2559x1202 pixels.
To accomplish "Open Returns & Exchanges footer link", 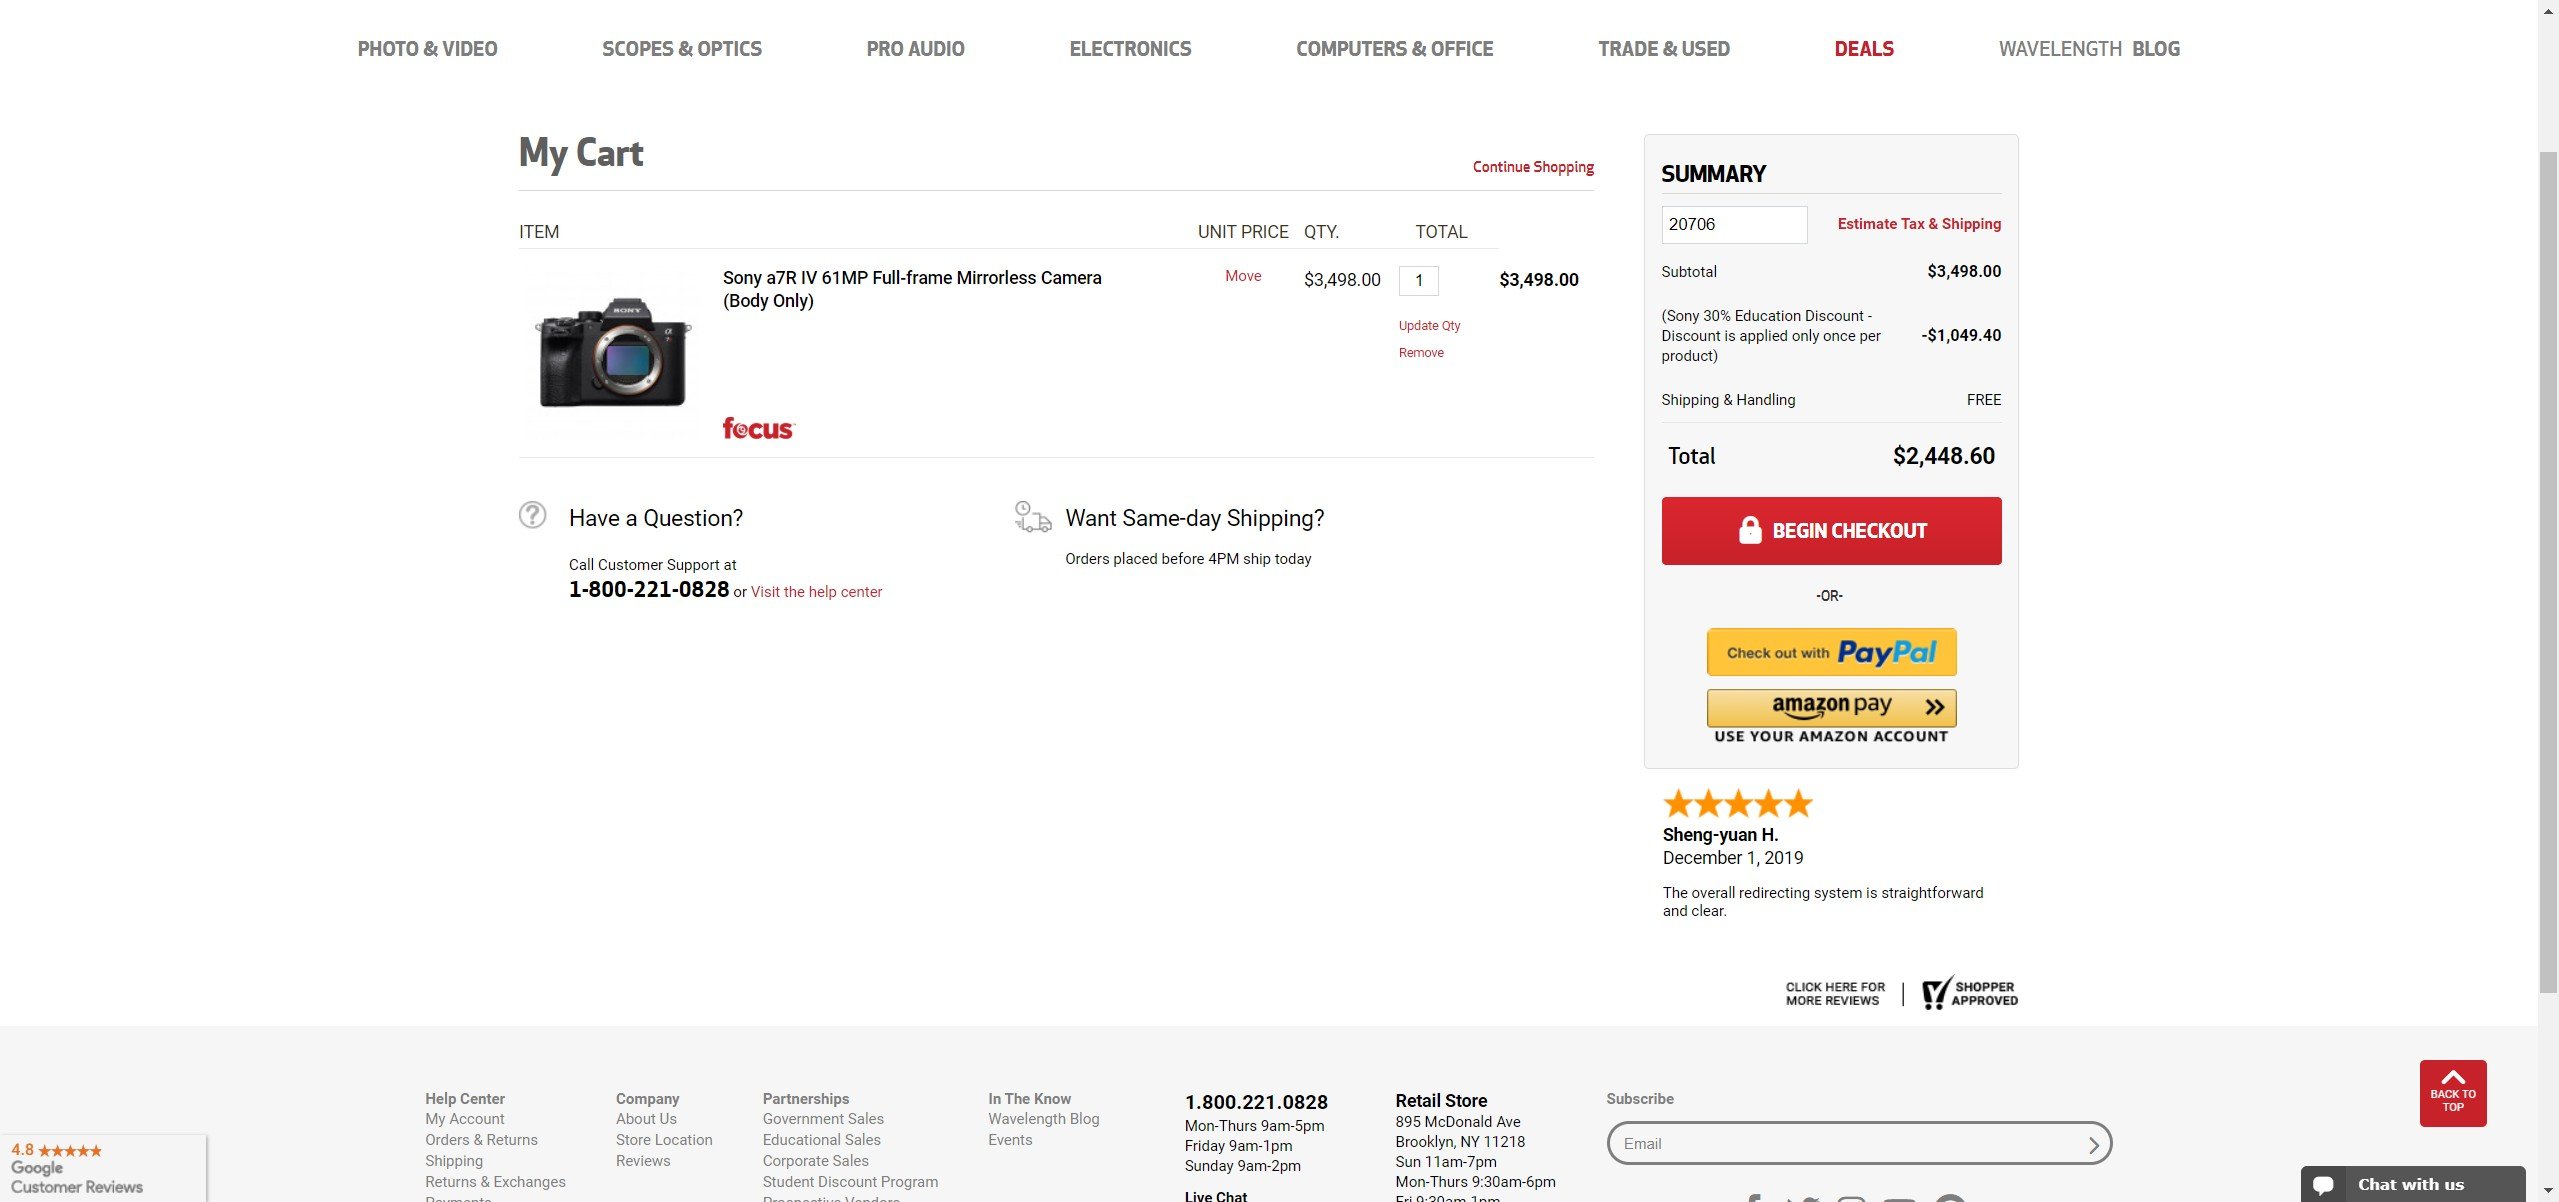I will tap(495, 1182).
